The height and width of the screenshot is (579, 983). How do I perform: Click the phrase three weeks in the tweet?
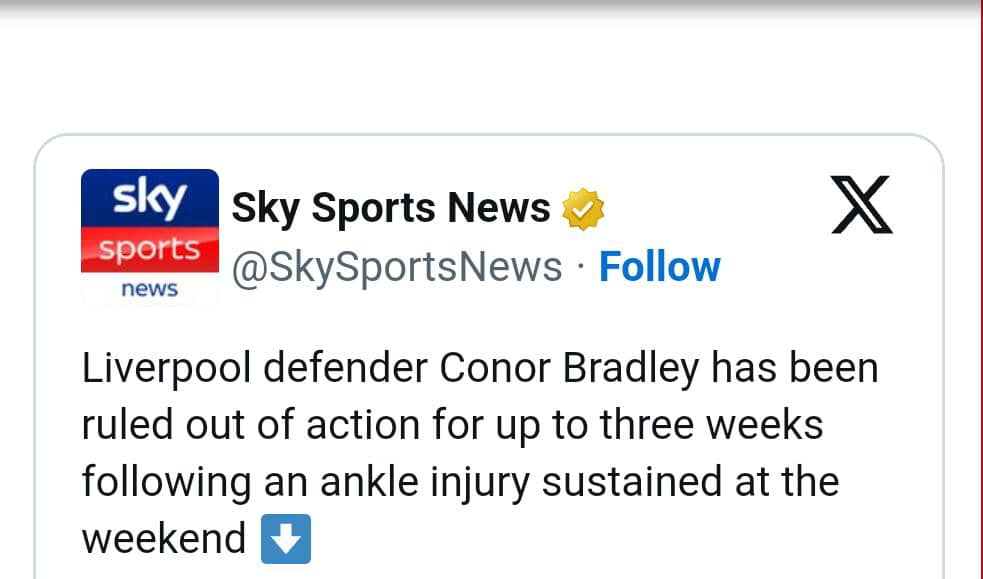coord(712,425)
